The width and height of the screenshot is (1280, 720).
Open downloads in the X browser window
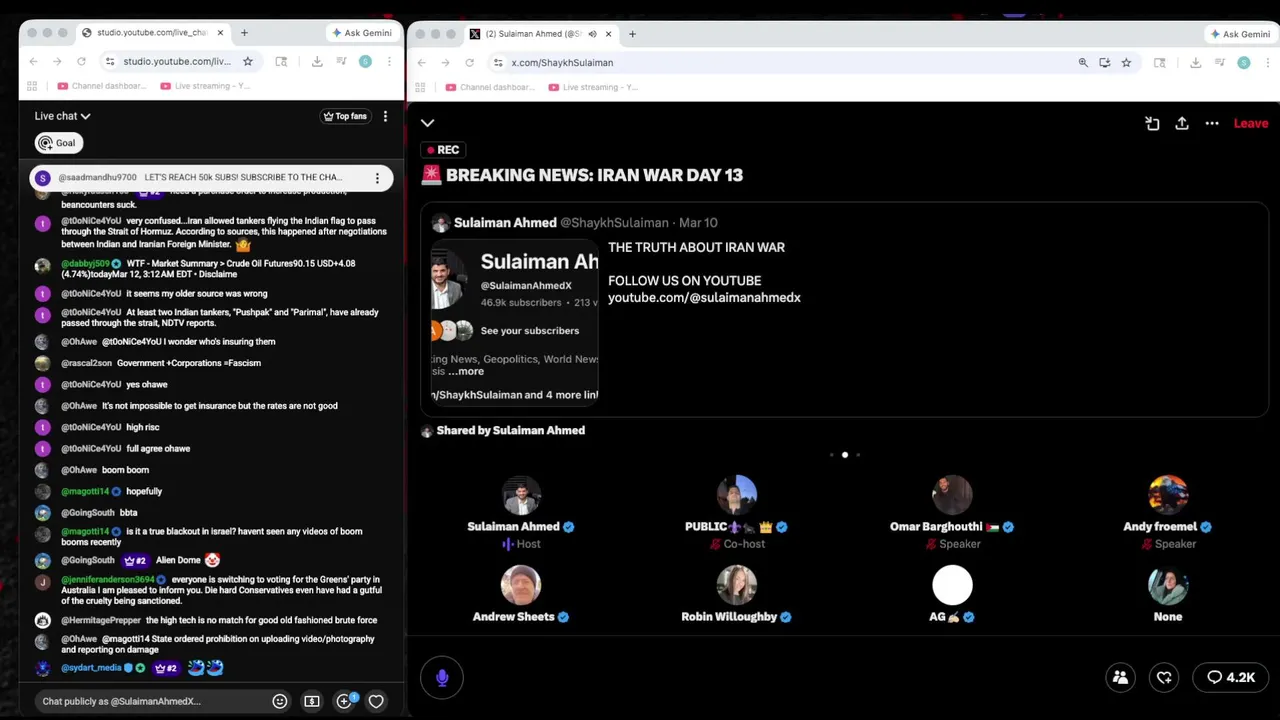(1195, 62)
